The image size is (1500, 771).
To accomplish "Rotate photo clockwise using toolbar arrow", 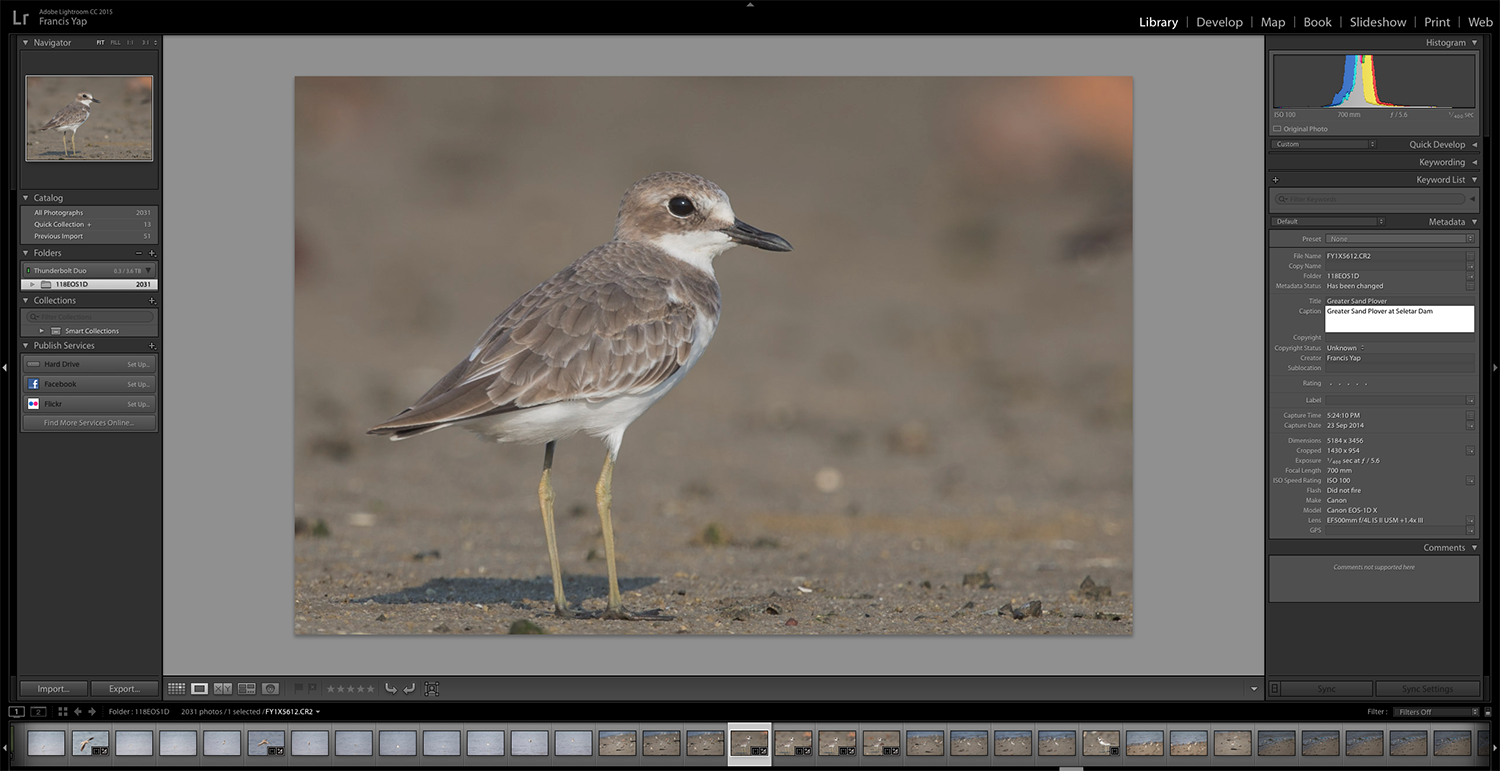I will point(409,689).
